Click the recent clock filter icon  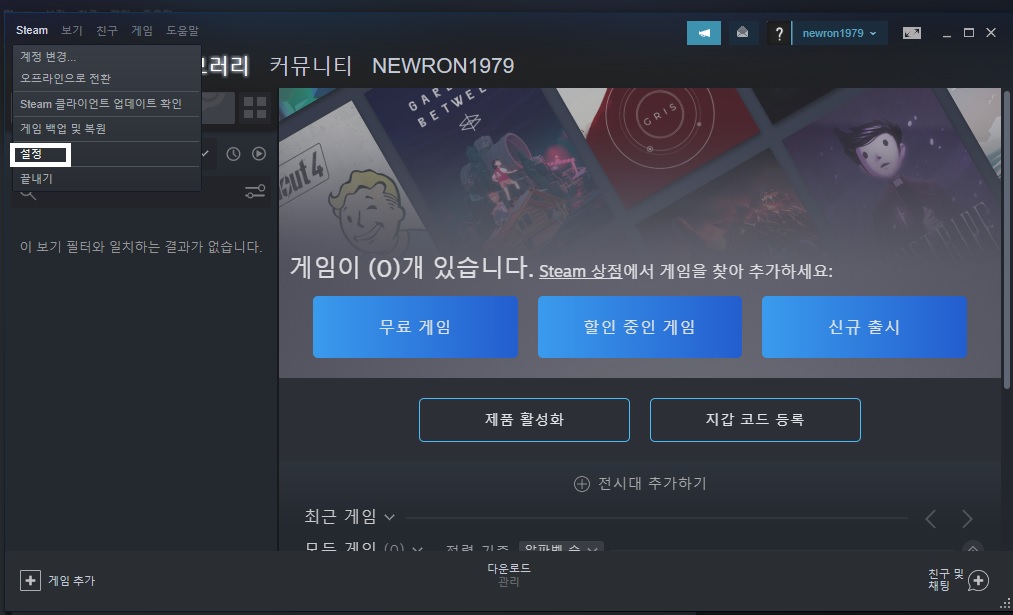[x=233, y=154]
